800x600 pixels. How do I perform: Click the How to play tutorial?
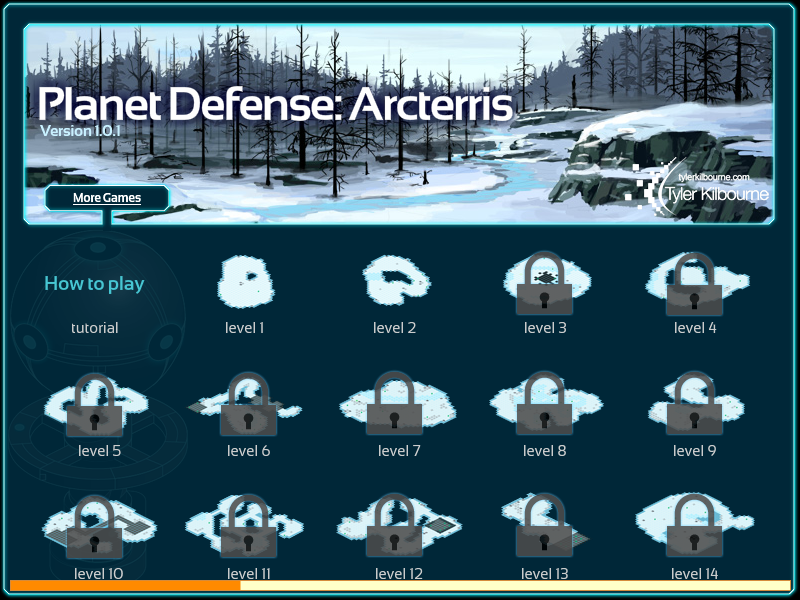point(94,283)
